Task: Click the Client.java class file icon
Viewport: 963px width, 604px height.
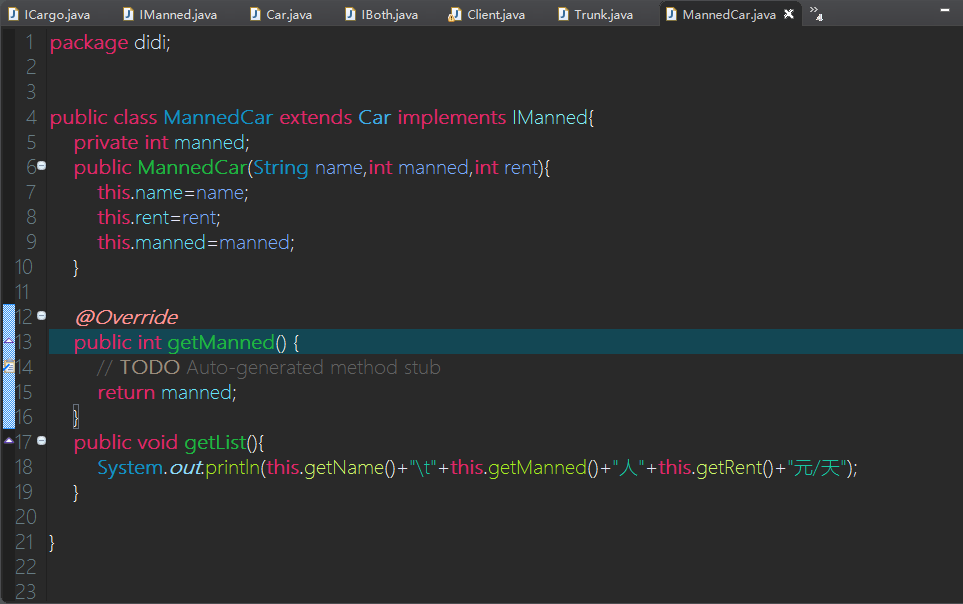Action: 455,15
